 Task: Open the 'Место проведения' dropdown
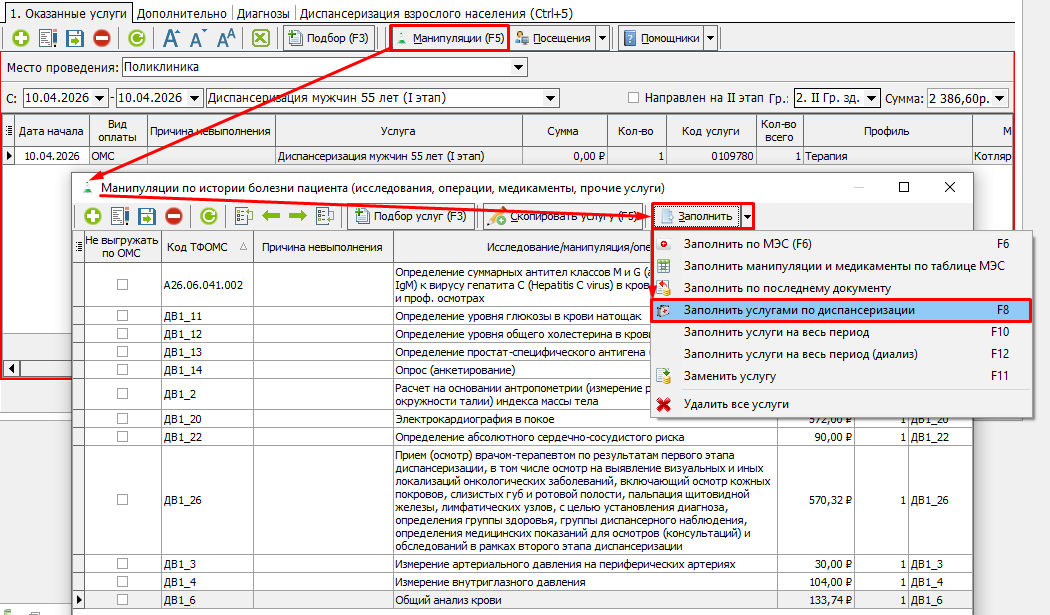pos(518,67)
